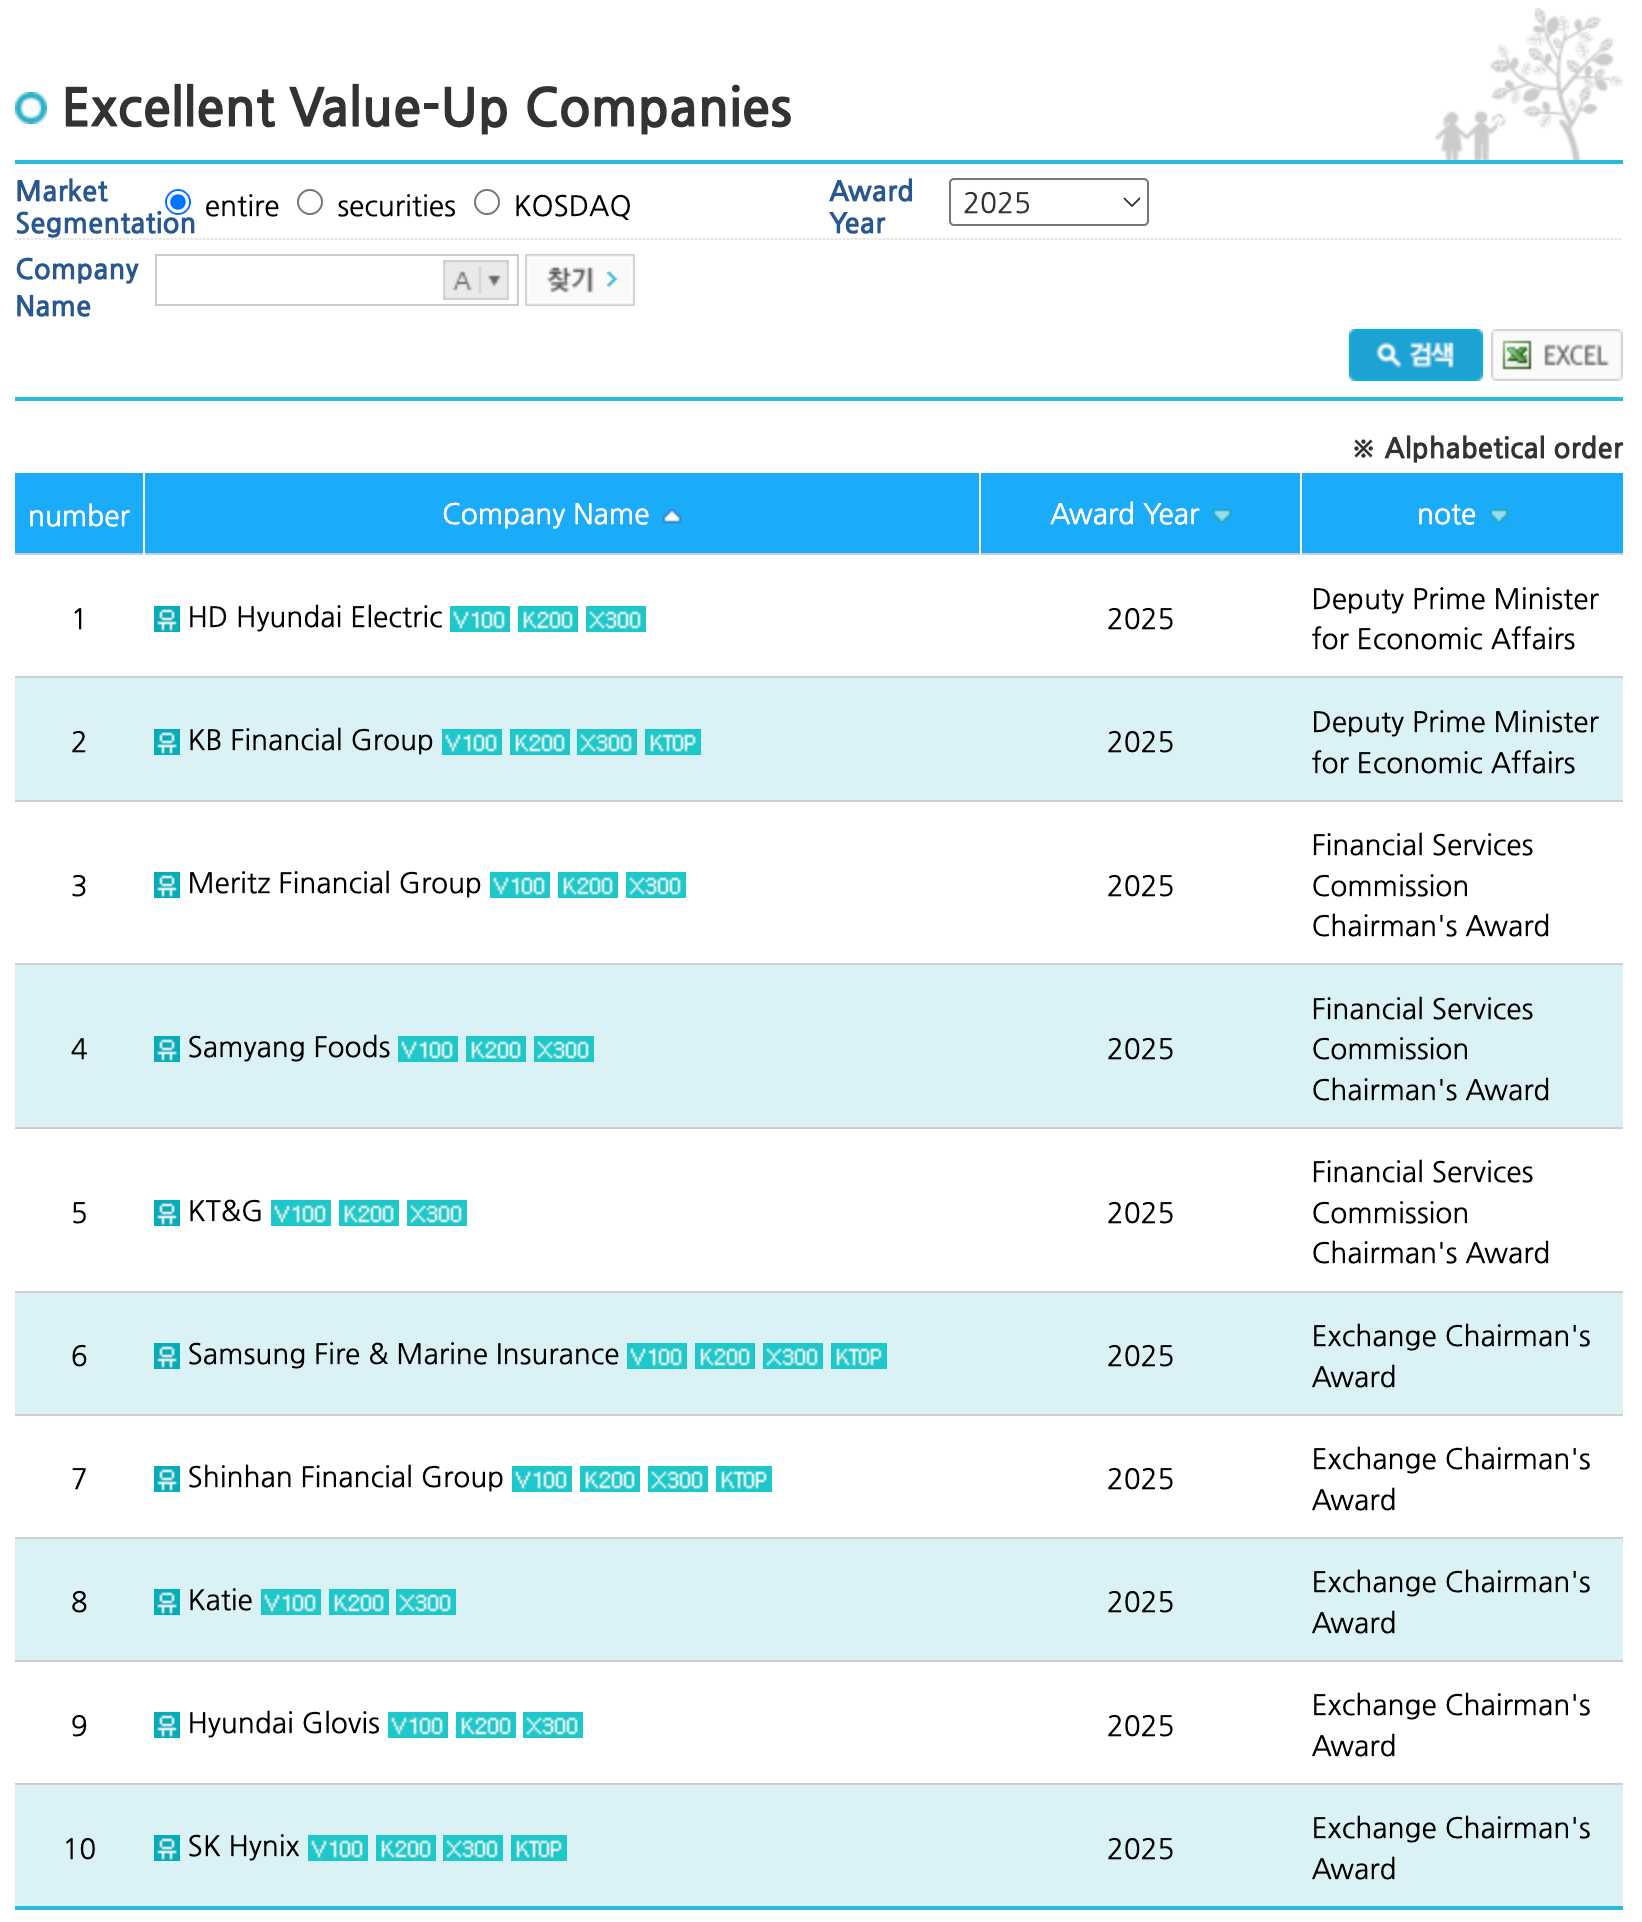Image resolution: width=1642 pixels, height=1922 pixels.
Task: Open the virtual keyboard dropdown in company field
Action: 494,281
